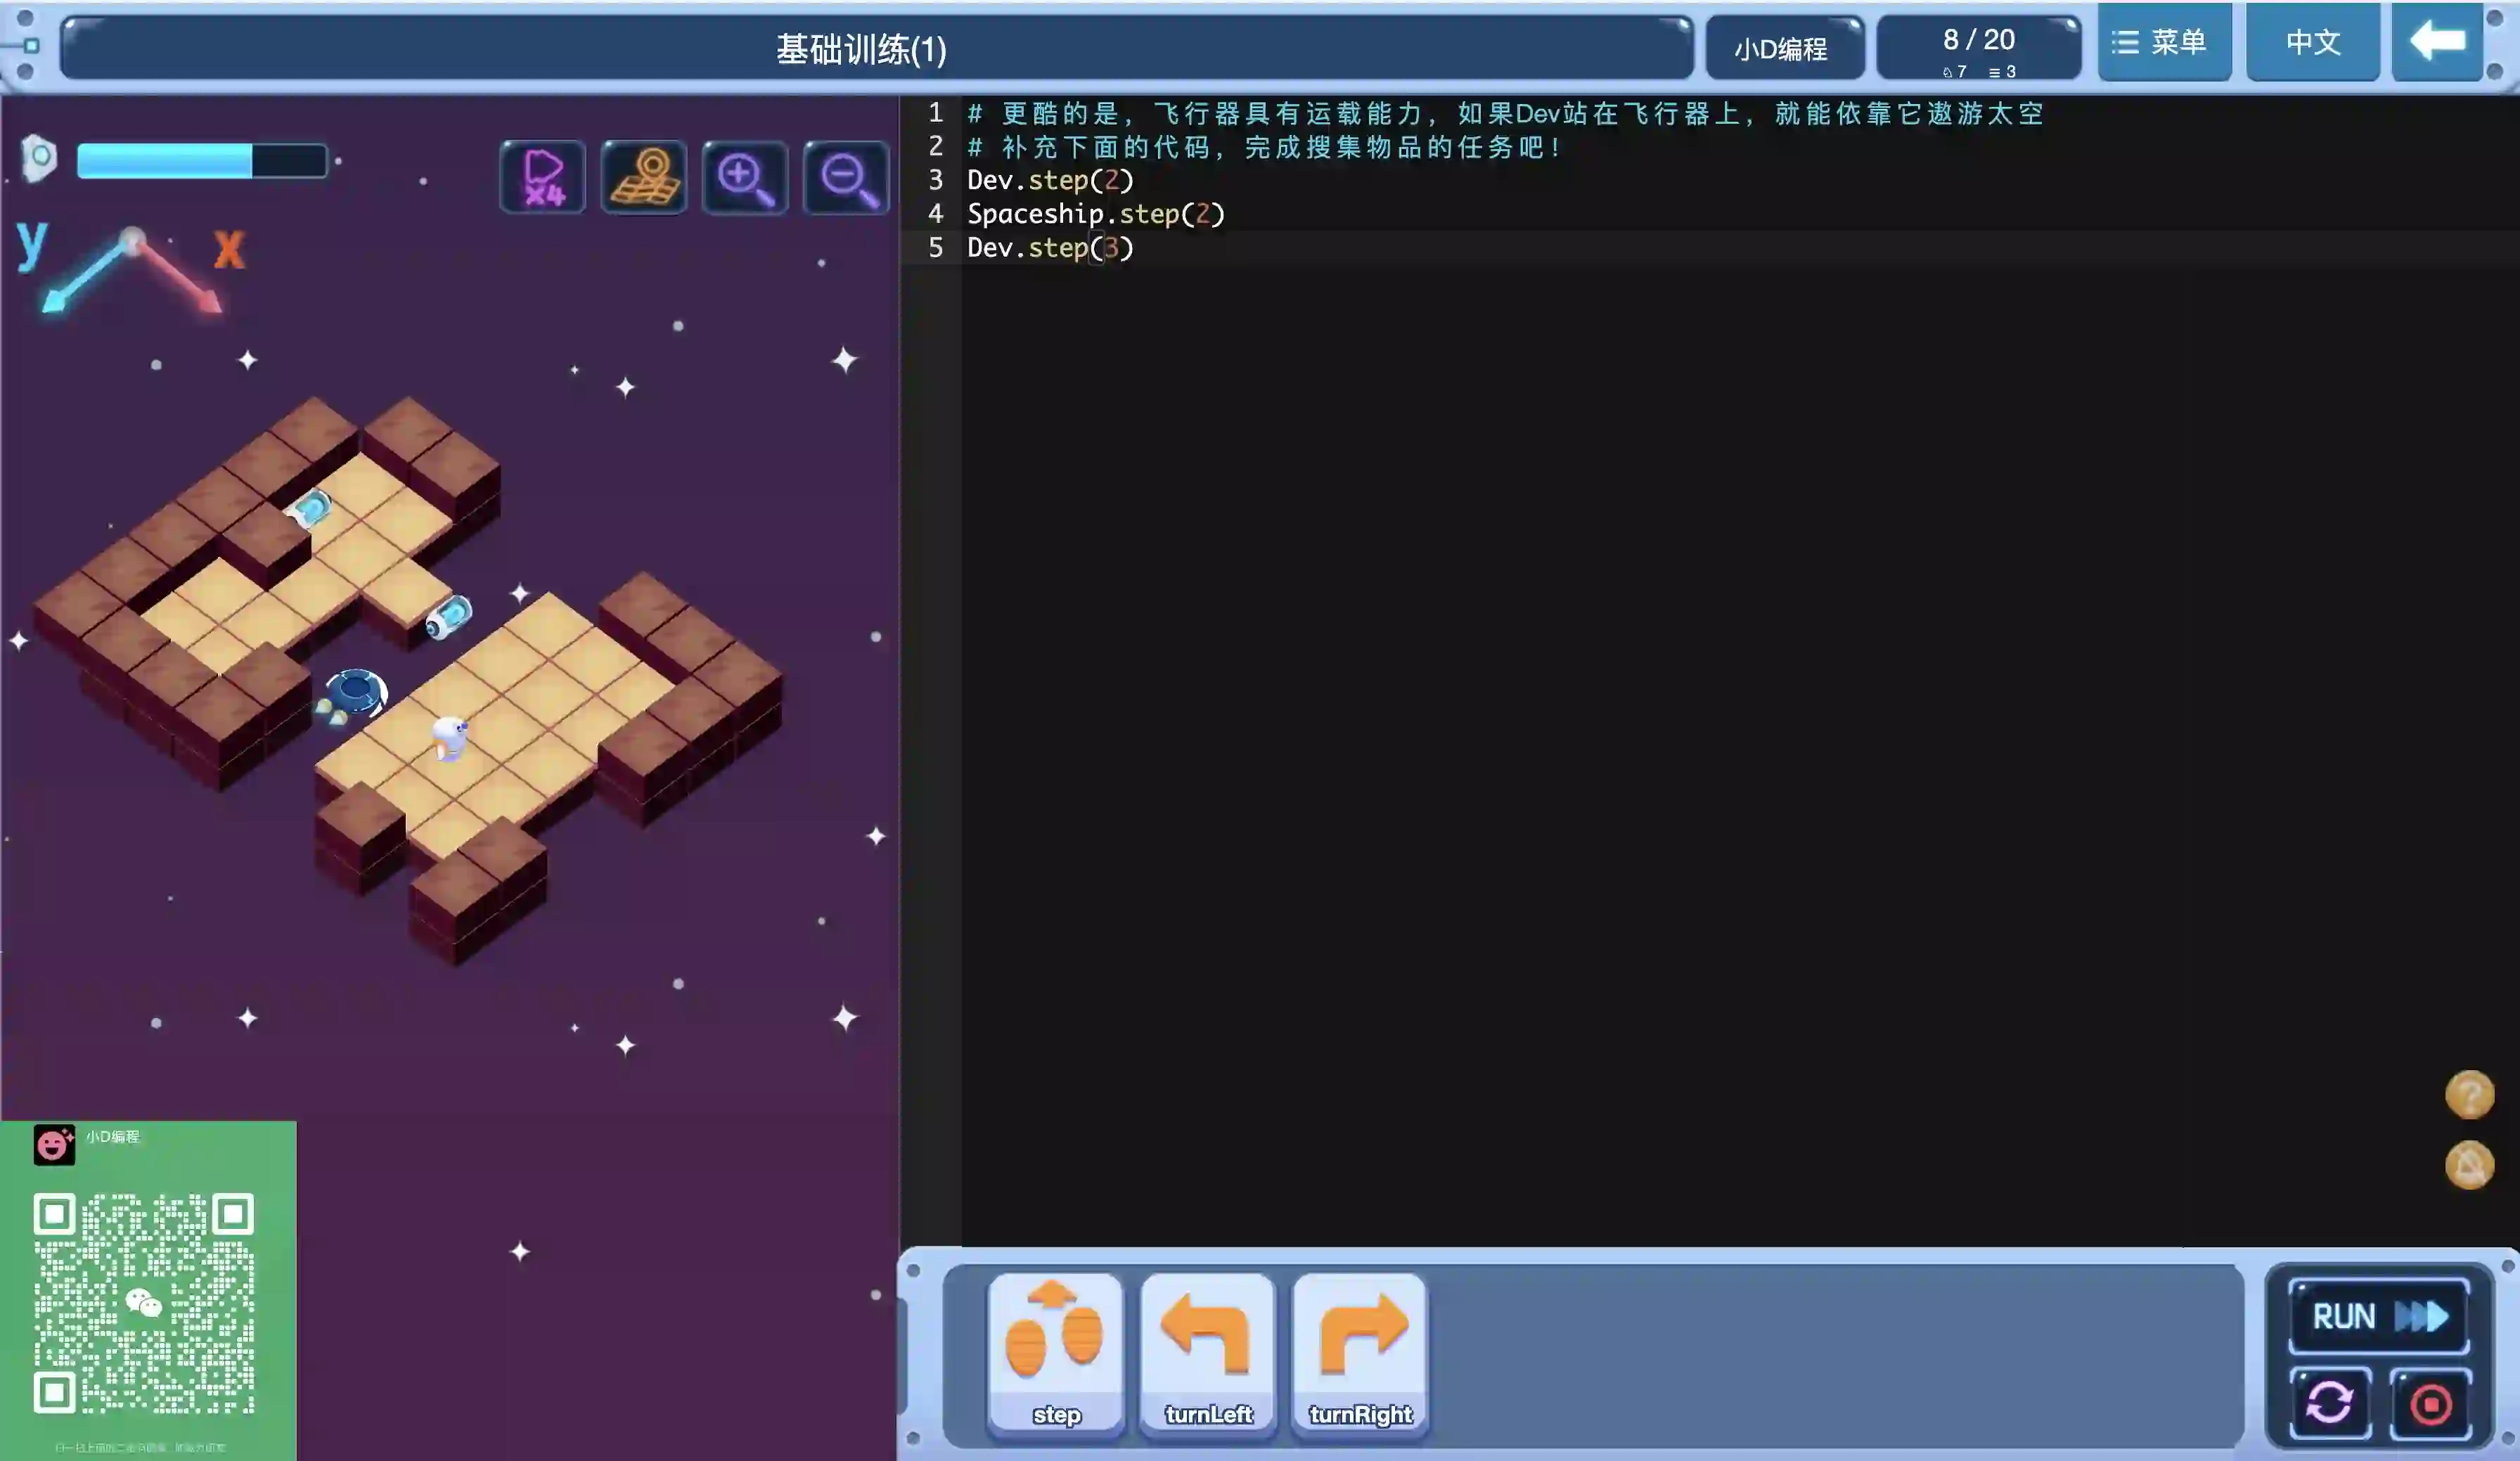Viewport: 2520px width, 1461px height.
Task: Open the 8 / 20 level progress selector
Action: tap(1978, 48)
